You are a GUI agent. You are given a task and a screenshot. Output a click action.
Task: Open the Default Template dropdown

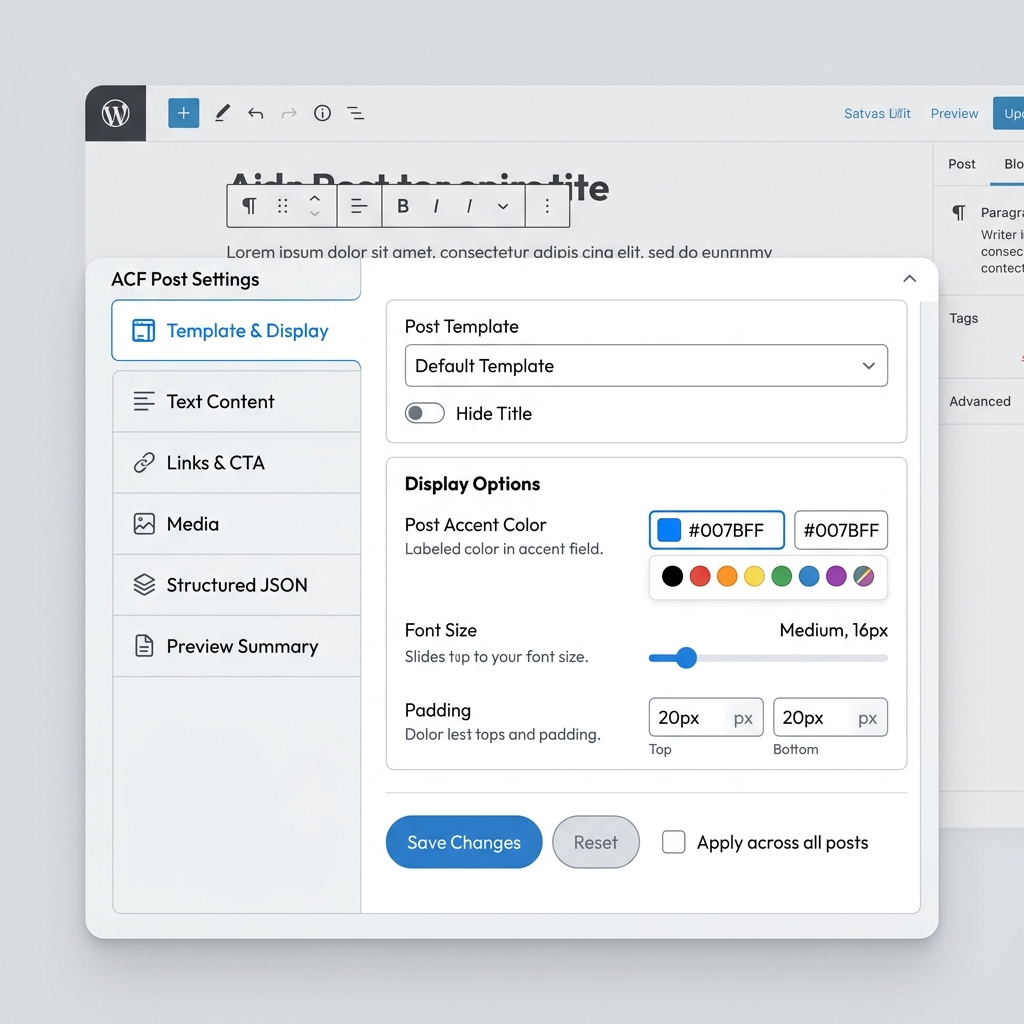[646, 366]
